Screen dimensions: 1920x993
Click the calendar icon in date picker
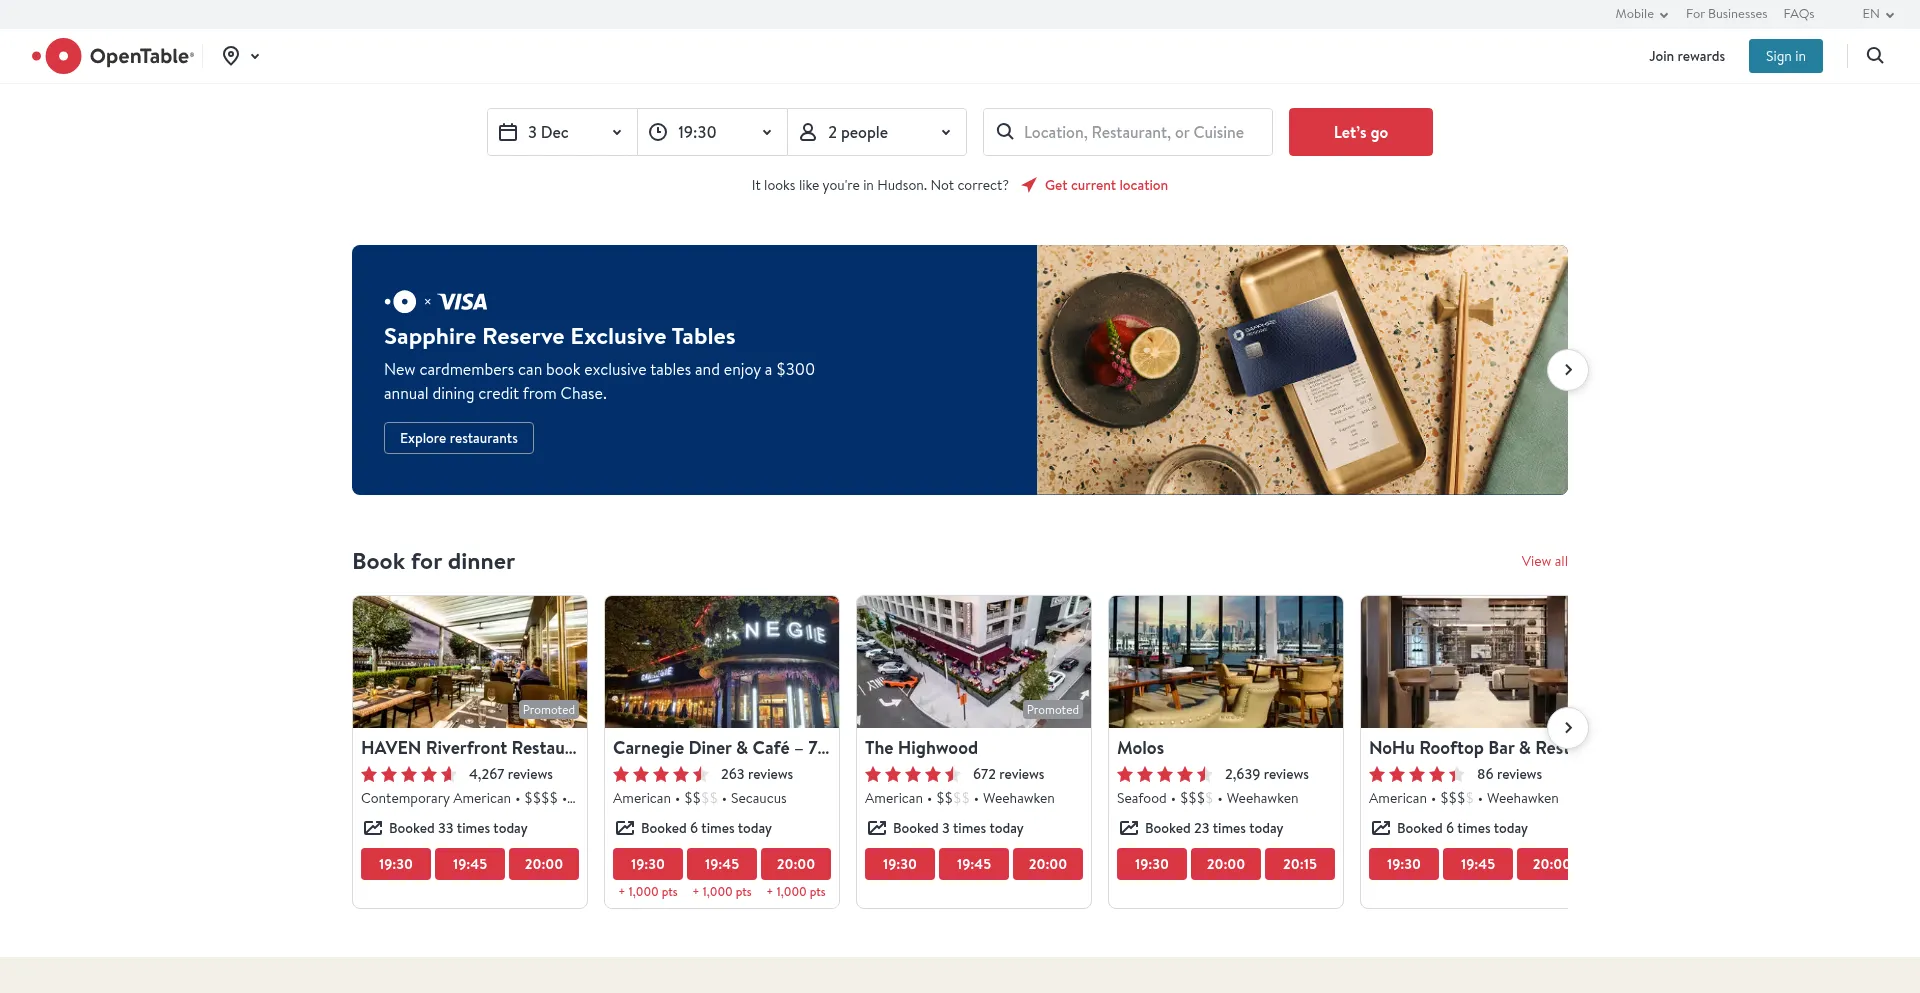pos(508,132)
